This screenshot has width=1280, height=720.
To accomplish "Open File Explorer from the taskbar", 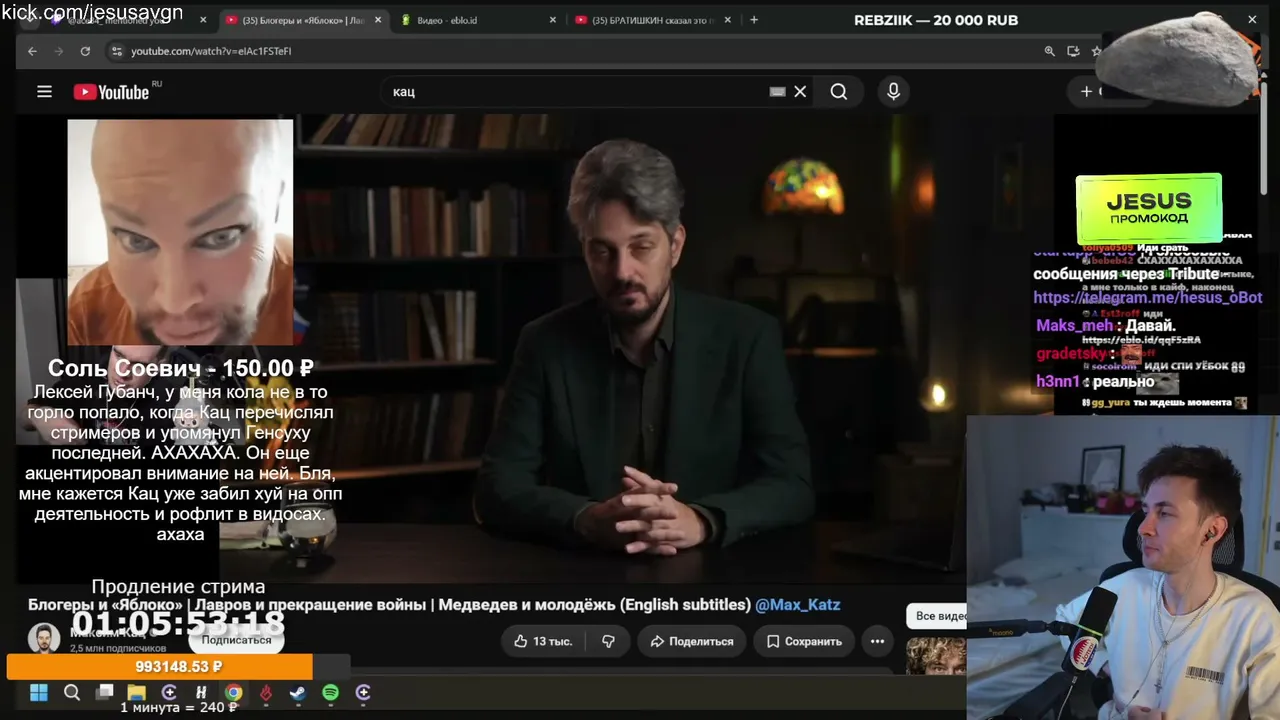I will 136,692.
